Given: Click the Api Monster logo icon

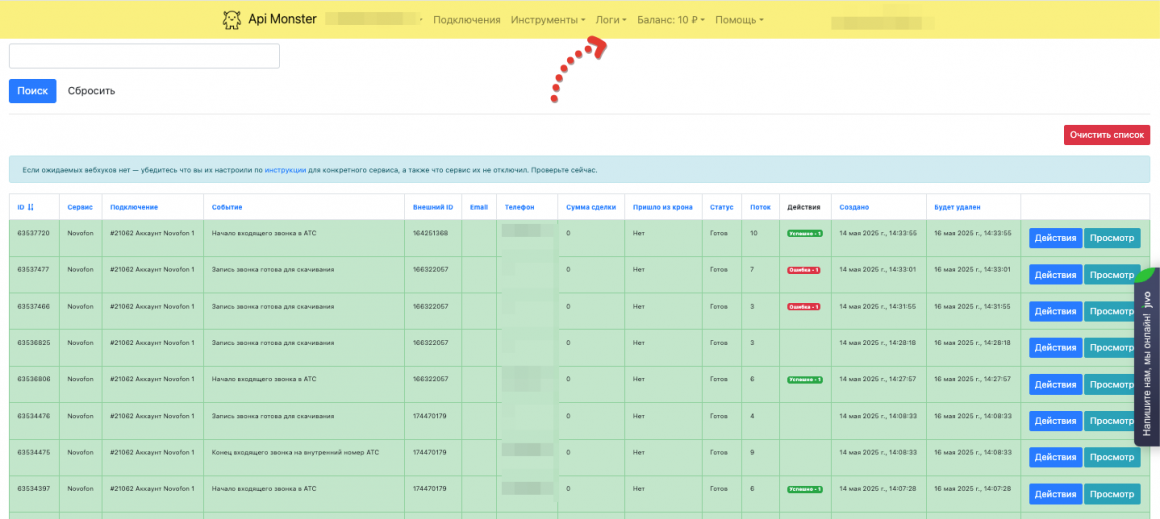Looking at the screenshot, I should [232, 19].
